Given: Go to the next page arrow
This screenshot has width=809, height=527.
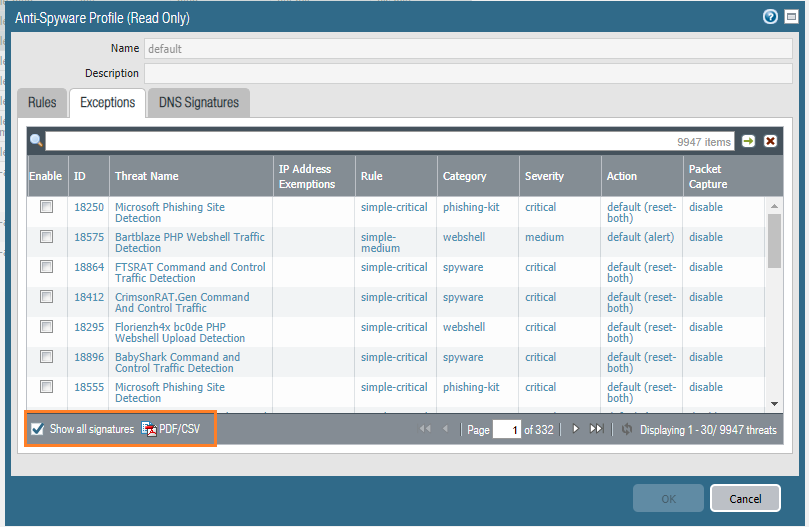Looking at the screenshot, I should click(575, 429).
